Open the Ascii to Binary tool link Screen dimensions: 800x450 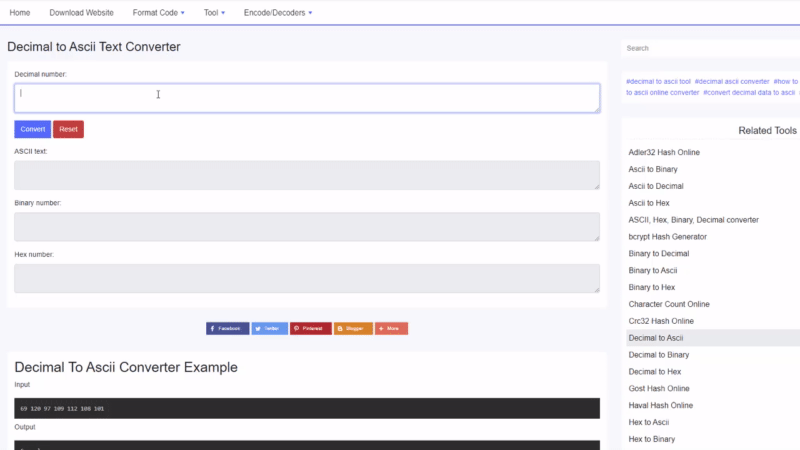(x=655, y=170)
